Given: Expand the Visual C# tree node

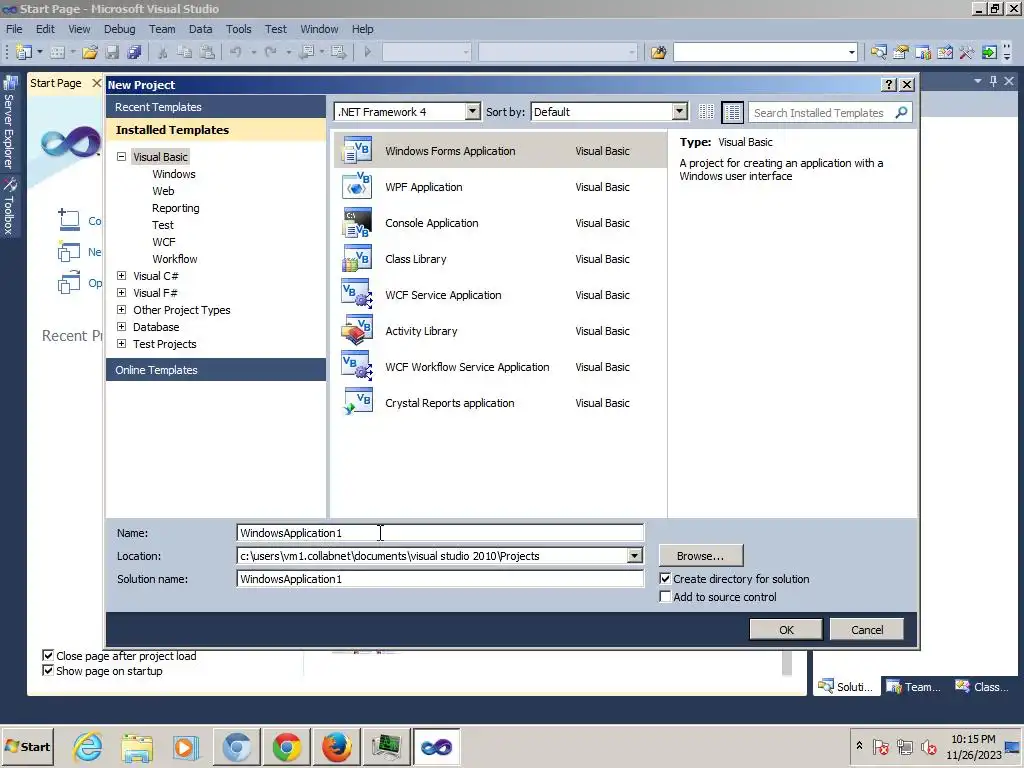Looking at the screenshot, I should pyautogui.click(x=121, y=276).
